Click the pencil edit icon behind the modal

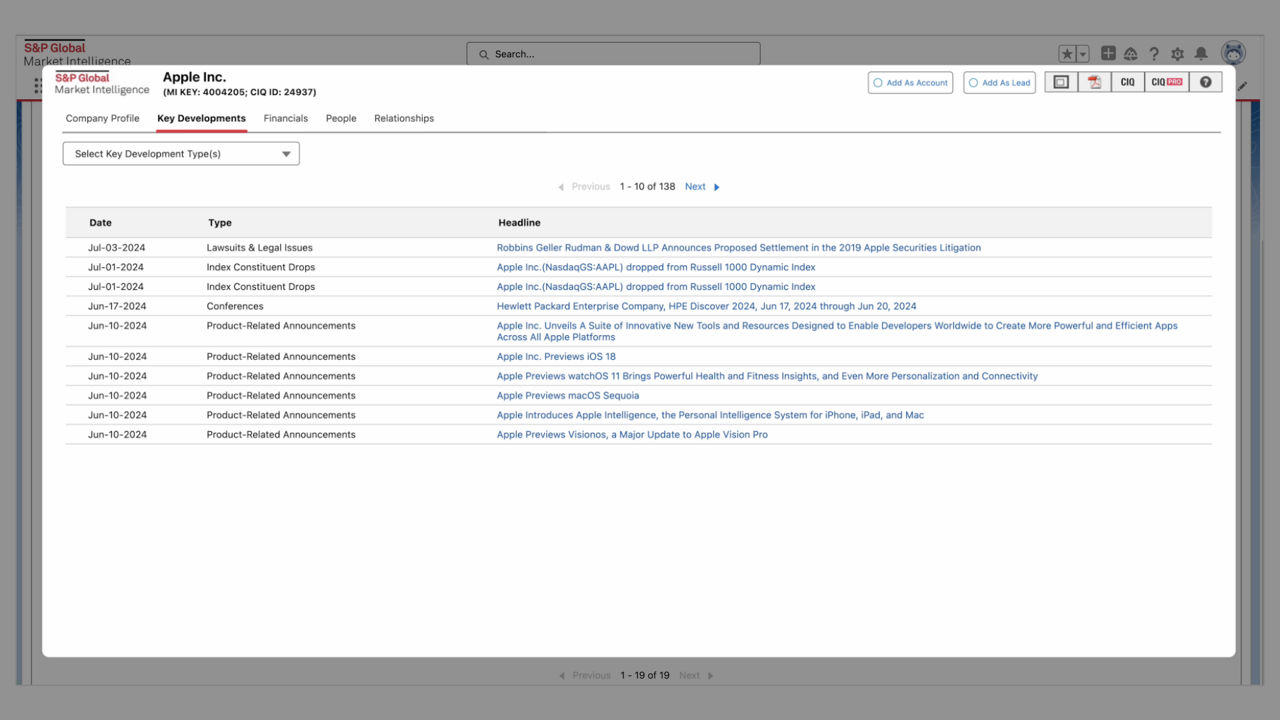point(1243,87)
